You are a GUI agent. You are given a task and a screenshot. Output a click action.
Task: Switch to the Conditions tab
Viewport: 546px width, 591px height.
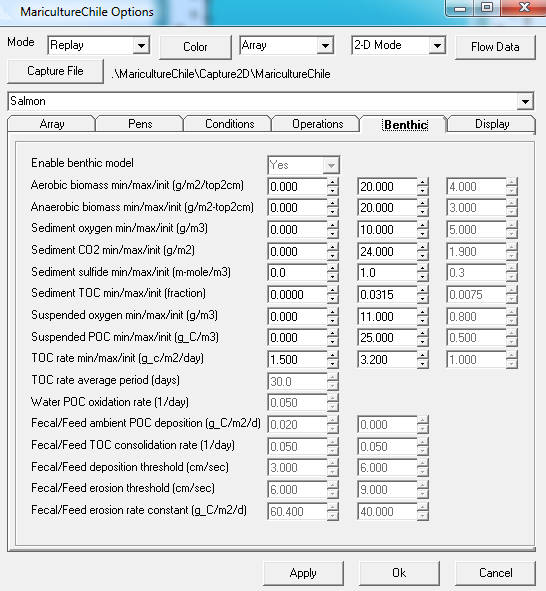pyautogui.click(x=229, y=124)
